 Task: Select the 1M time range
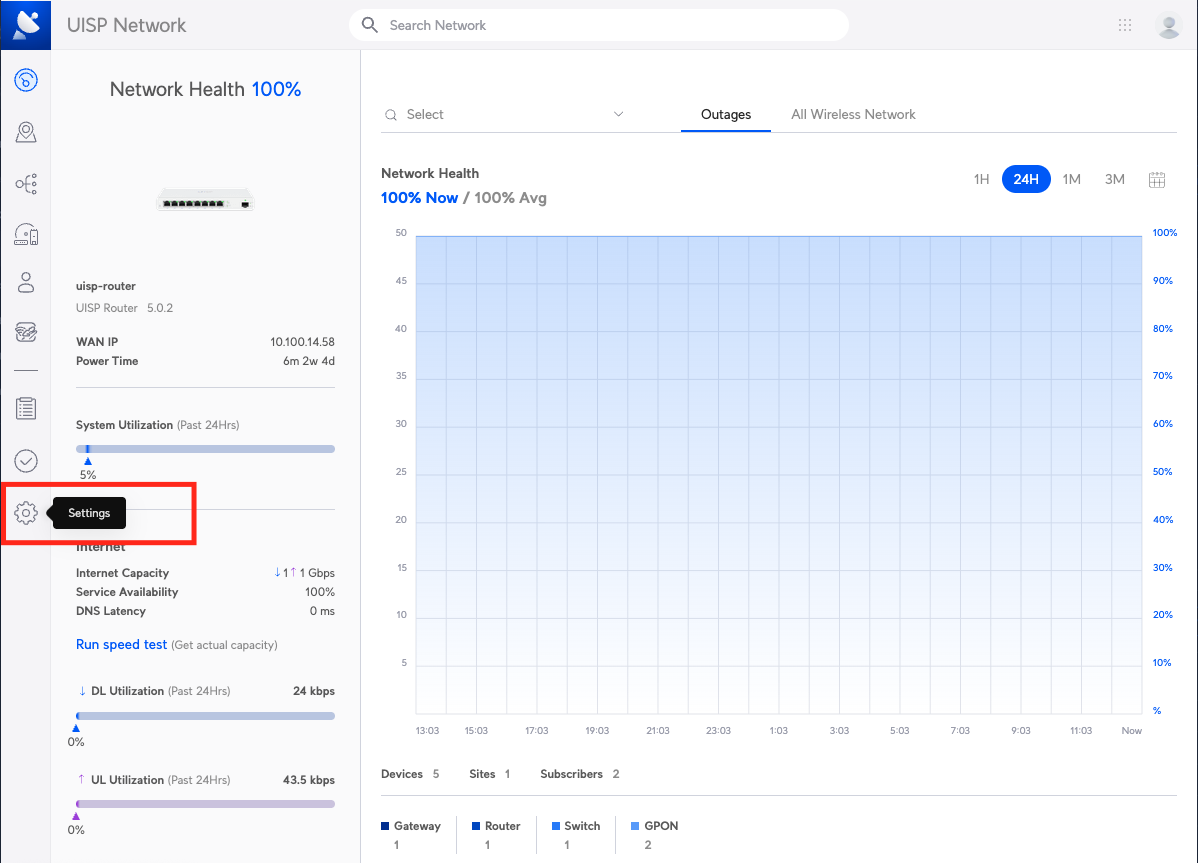pos(1072,179)
